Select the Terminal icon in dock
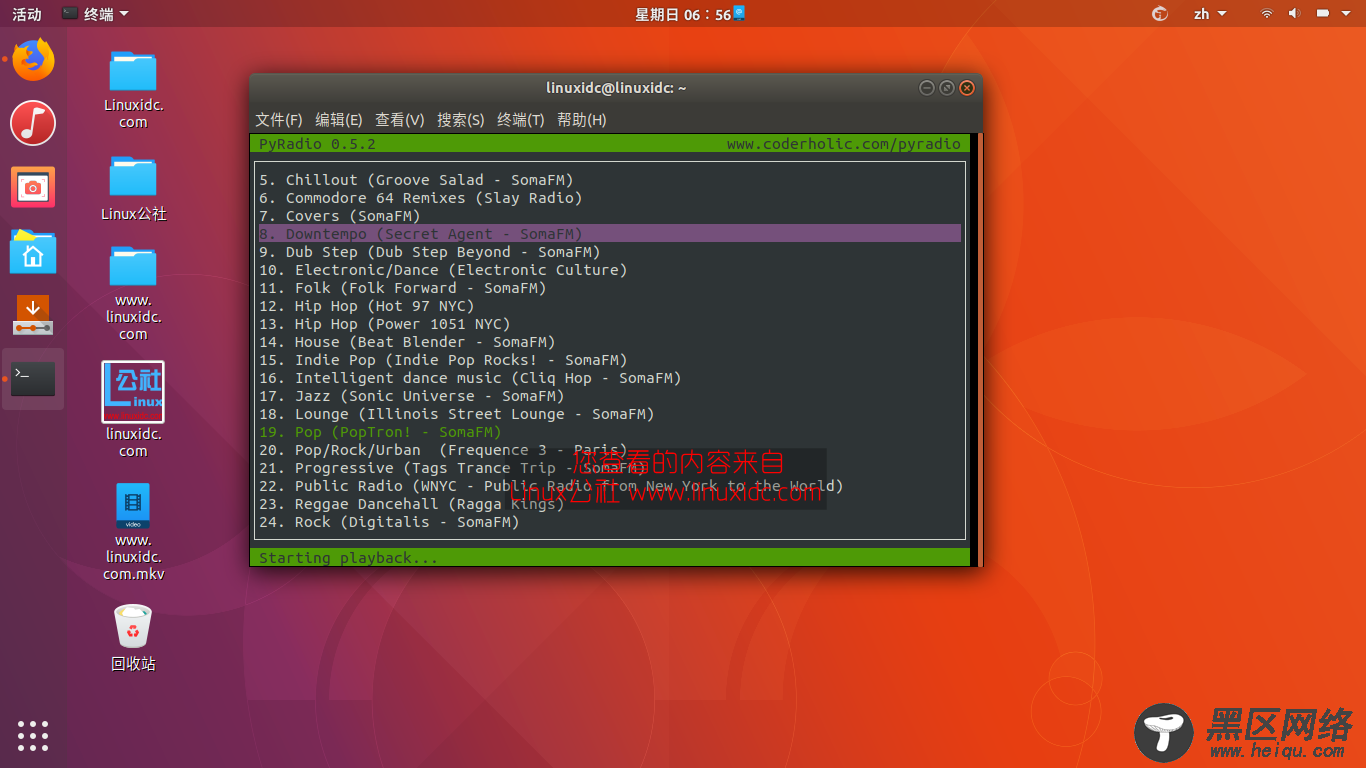 point(33,379)
